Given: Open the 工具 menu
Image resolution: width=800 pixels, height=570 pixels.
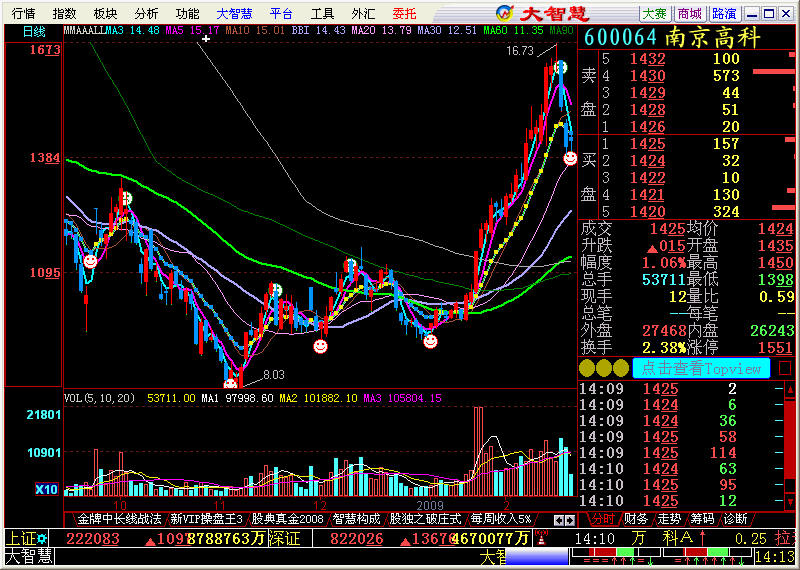Looking at the screenshot, I should 322,13.
